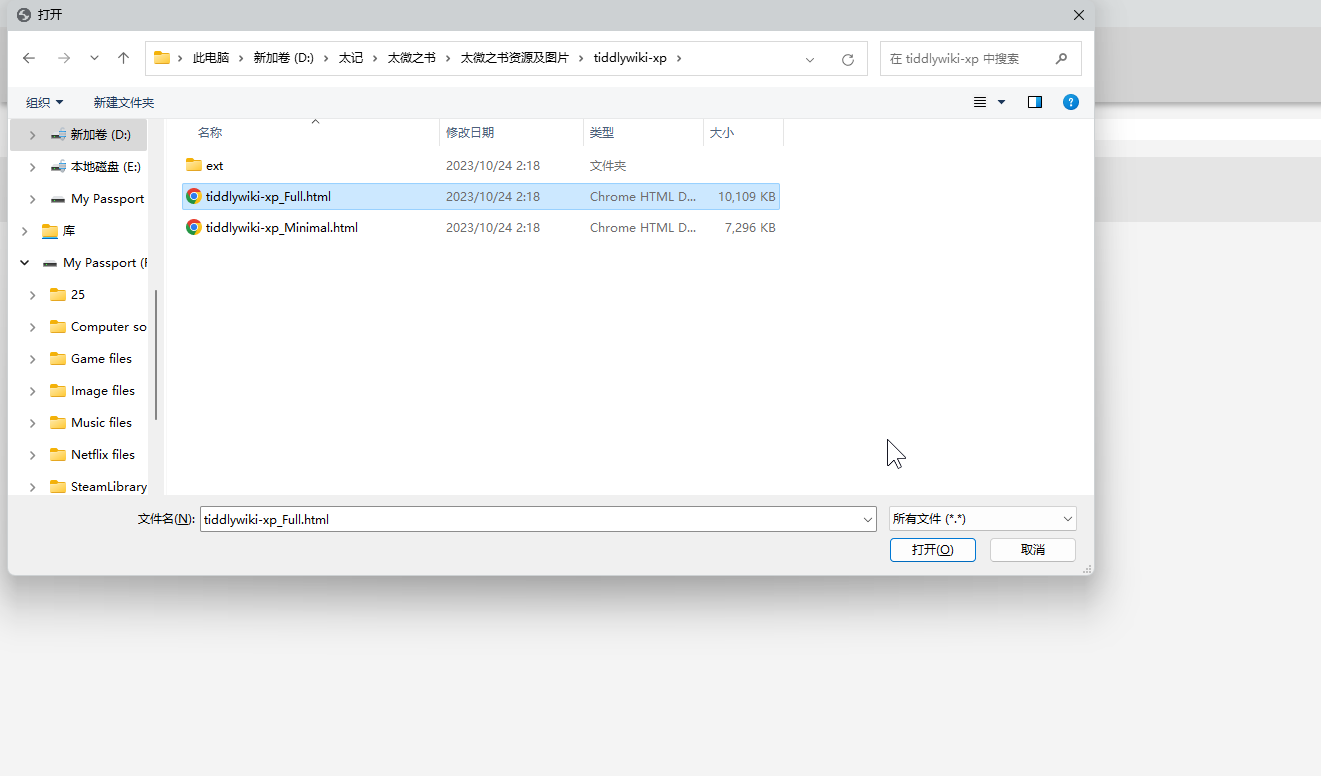Expand Computer so... folder node
The image size is (1321, 776).
click(33, 327)
